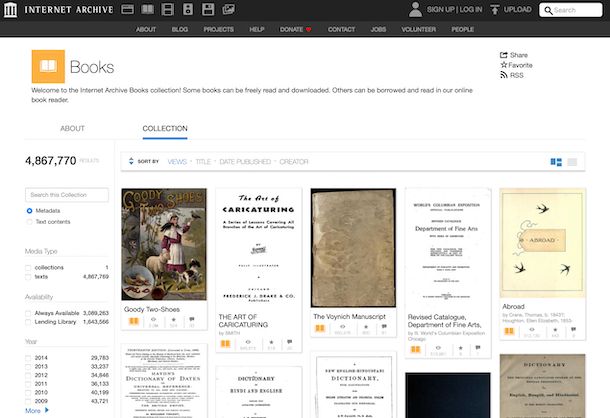Expand More year options
Viewport: 610px width, 418px height.
pos(37,410)
